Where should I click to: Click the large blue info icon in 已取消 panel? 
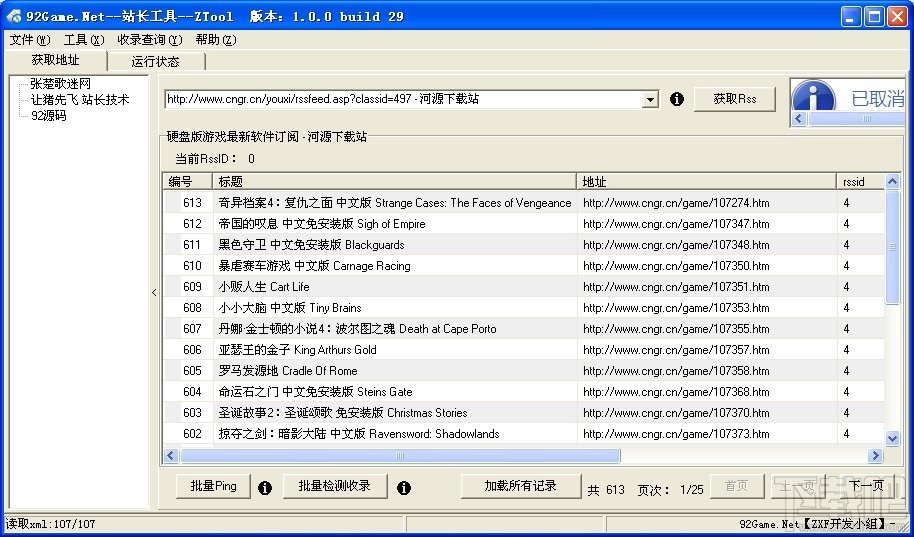tap(814, 96)
